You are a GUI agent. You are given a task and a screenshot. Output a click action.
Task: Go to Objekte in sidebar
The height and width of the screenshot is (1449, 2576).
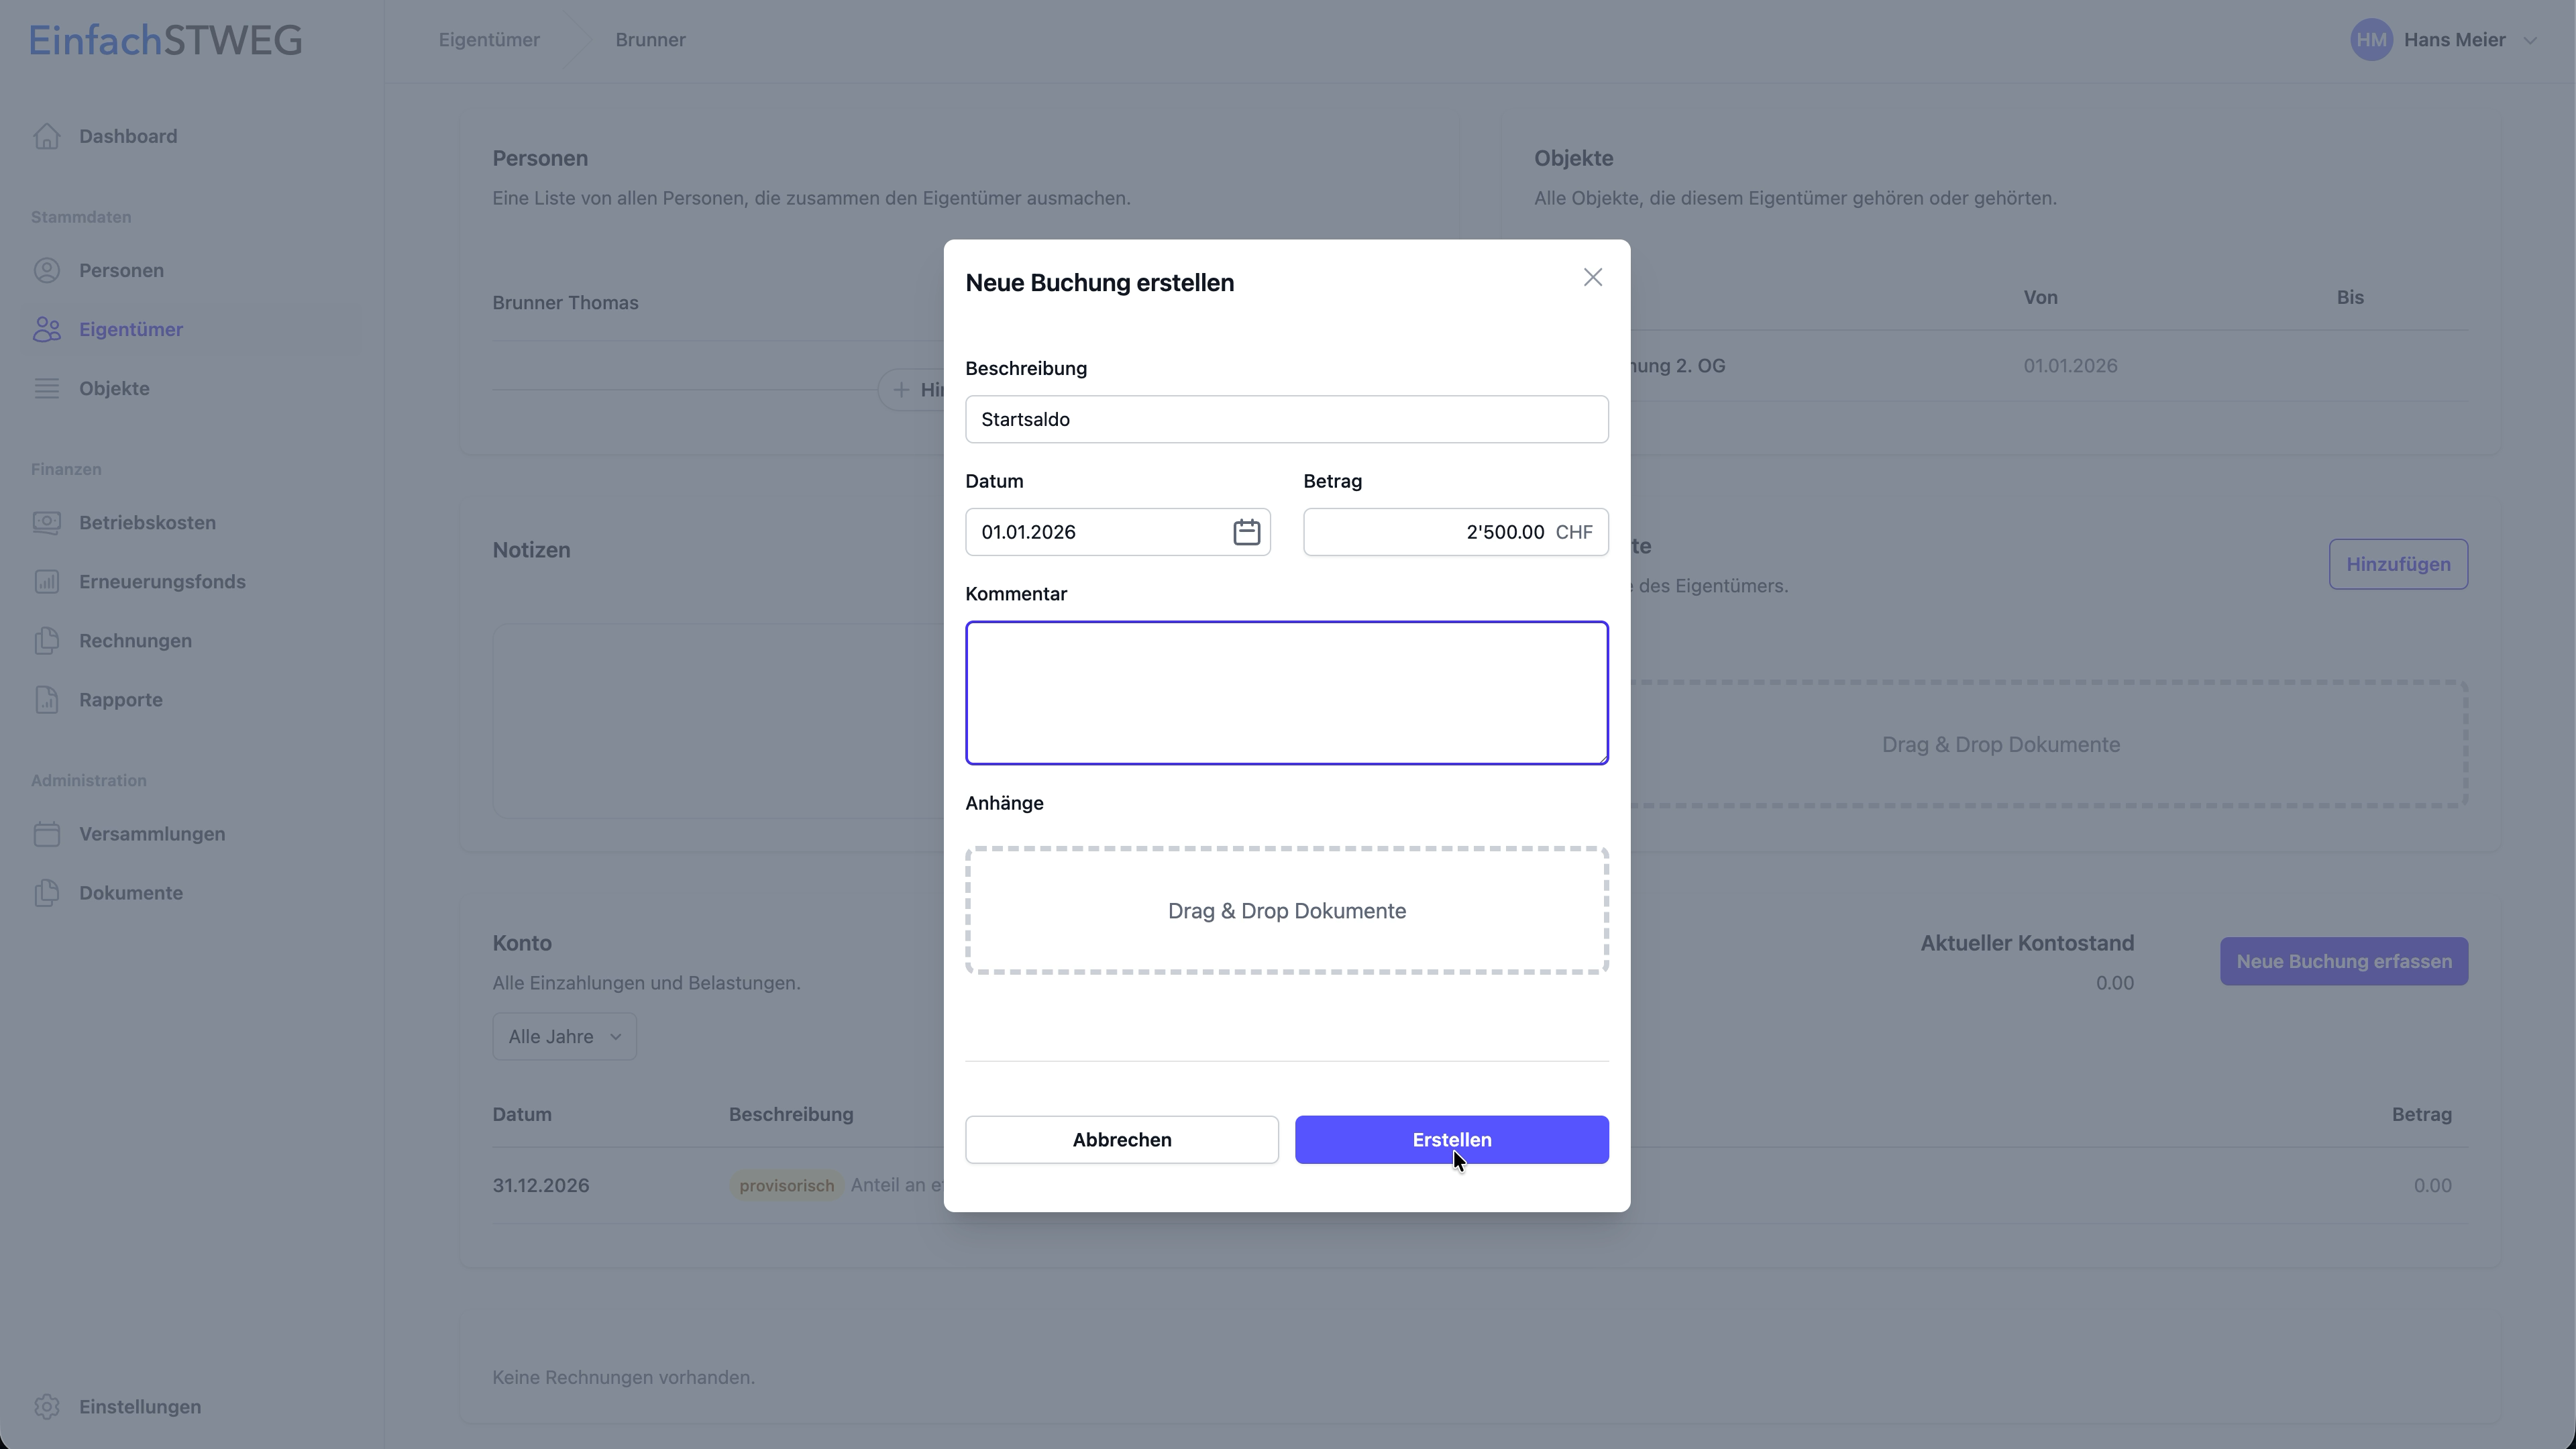pyautogui.click(x=114, y=388)
